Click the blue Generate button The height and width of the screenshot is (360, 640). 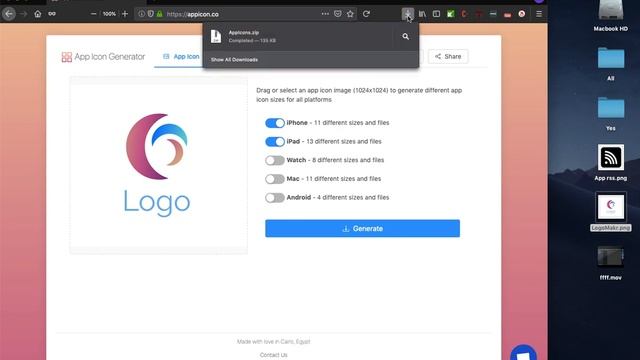coord(362,228)
